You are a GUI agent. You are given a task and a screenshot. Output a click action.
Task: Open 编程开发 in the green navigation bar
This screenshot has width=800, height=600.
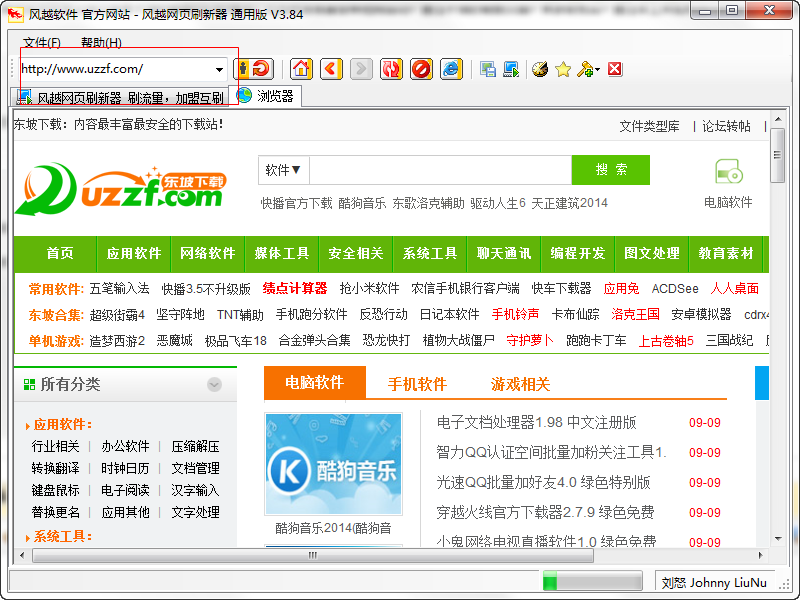(x=578, y=254)
